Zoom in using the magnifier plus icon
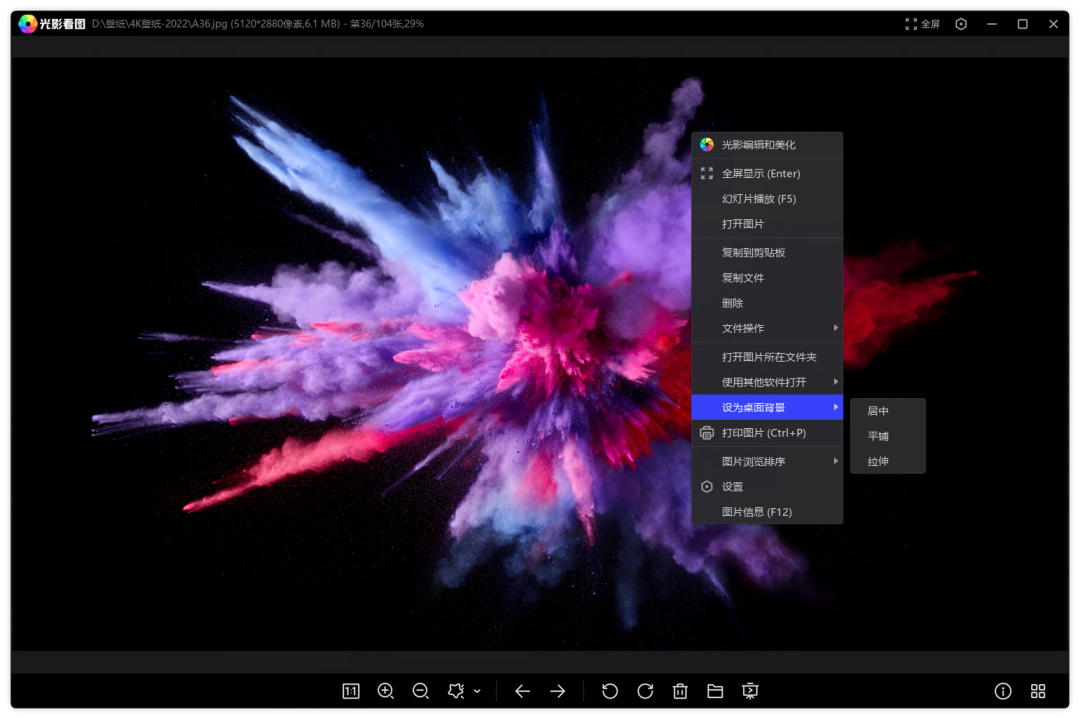Screen dimensions: 1080x719 point(386,691)
